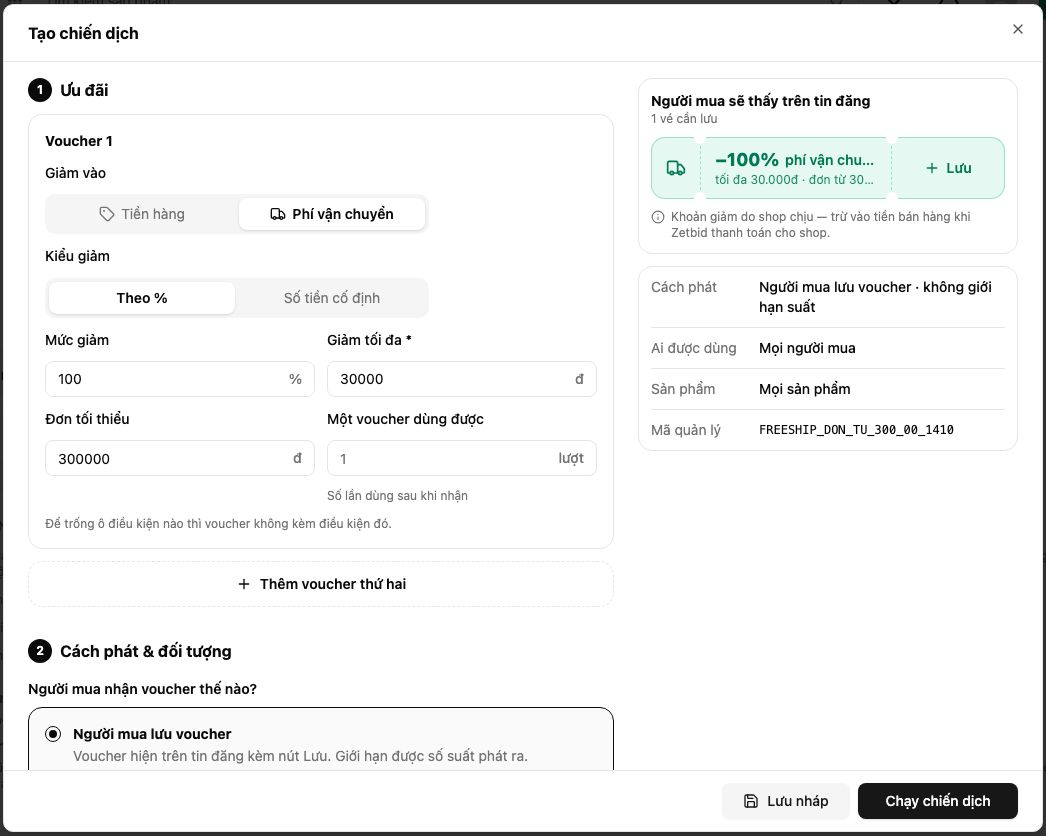Click the price tag icon beside Tiền hàng
Viewport: 1046px width, 836px height.
pyautogui.click(x=107, y=214)
